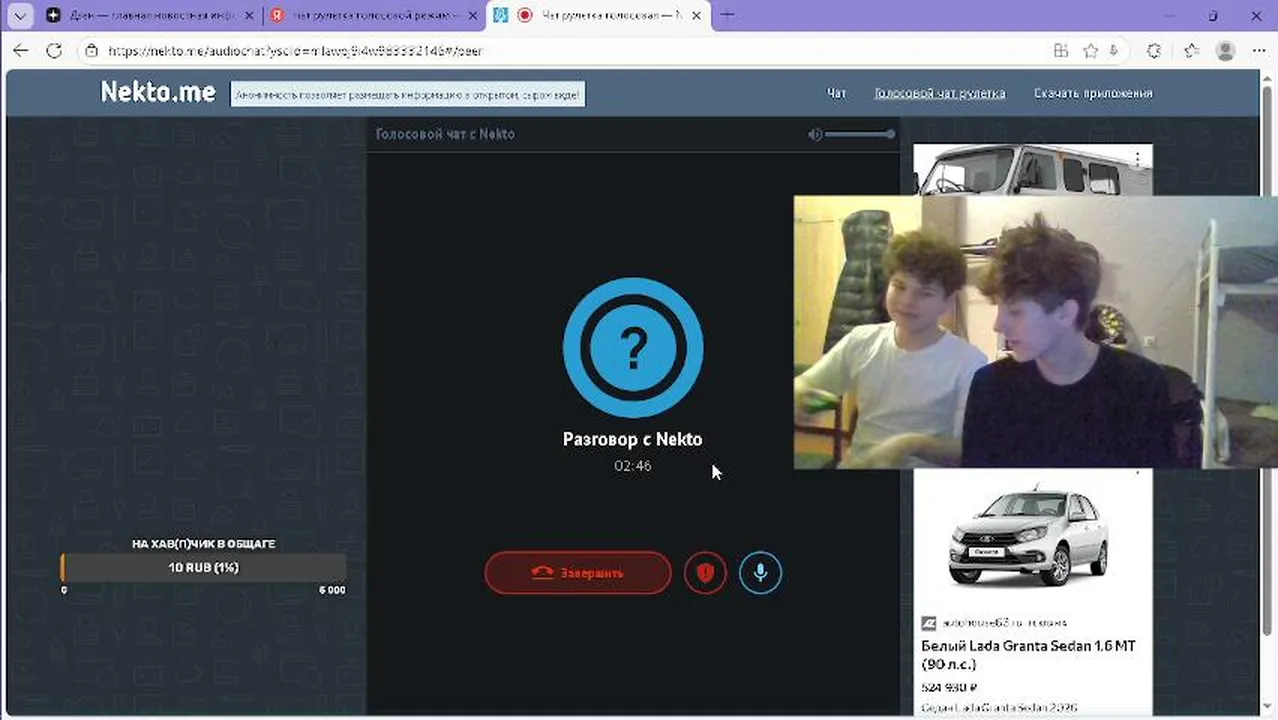
Task: Open the browser profile avatar
Action: click(1225, 51)
